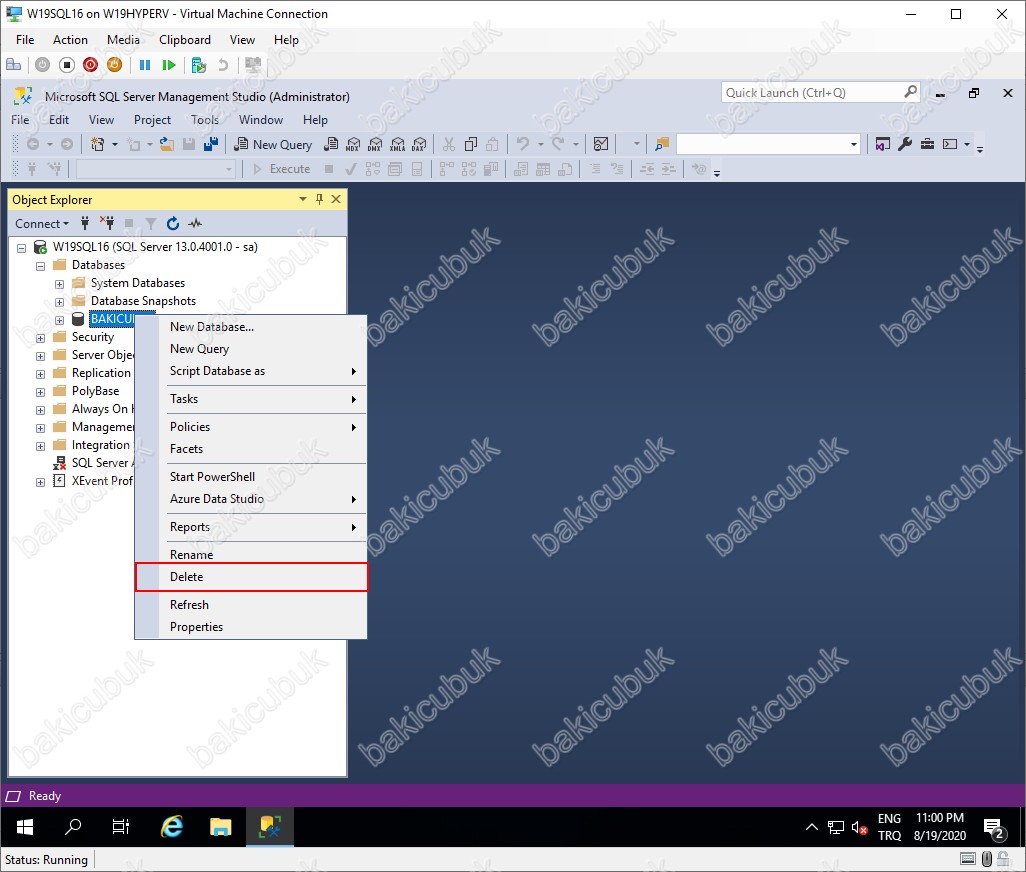Click the Connect plug icon in Object Explorer
The width and height of the screenshot is (1026, 872).
pos(85,224)
